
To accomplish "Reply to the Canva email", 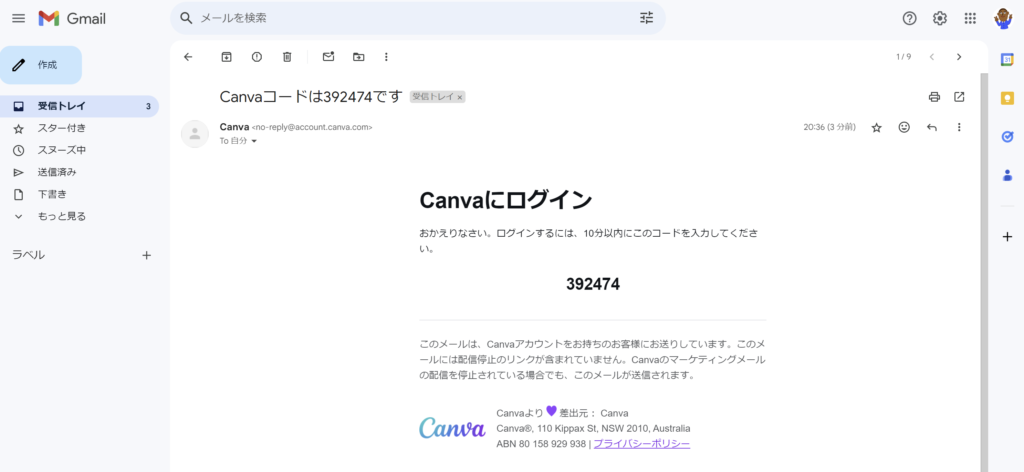I will tap(932, 127).
